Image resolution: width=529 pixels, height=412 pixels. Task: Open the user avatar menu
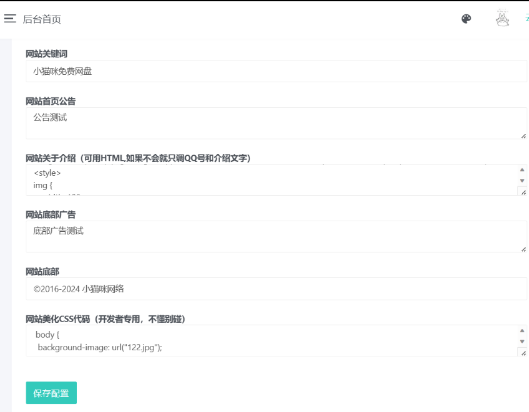[502, 18]
